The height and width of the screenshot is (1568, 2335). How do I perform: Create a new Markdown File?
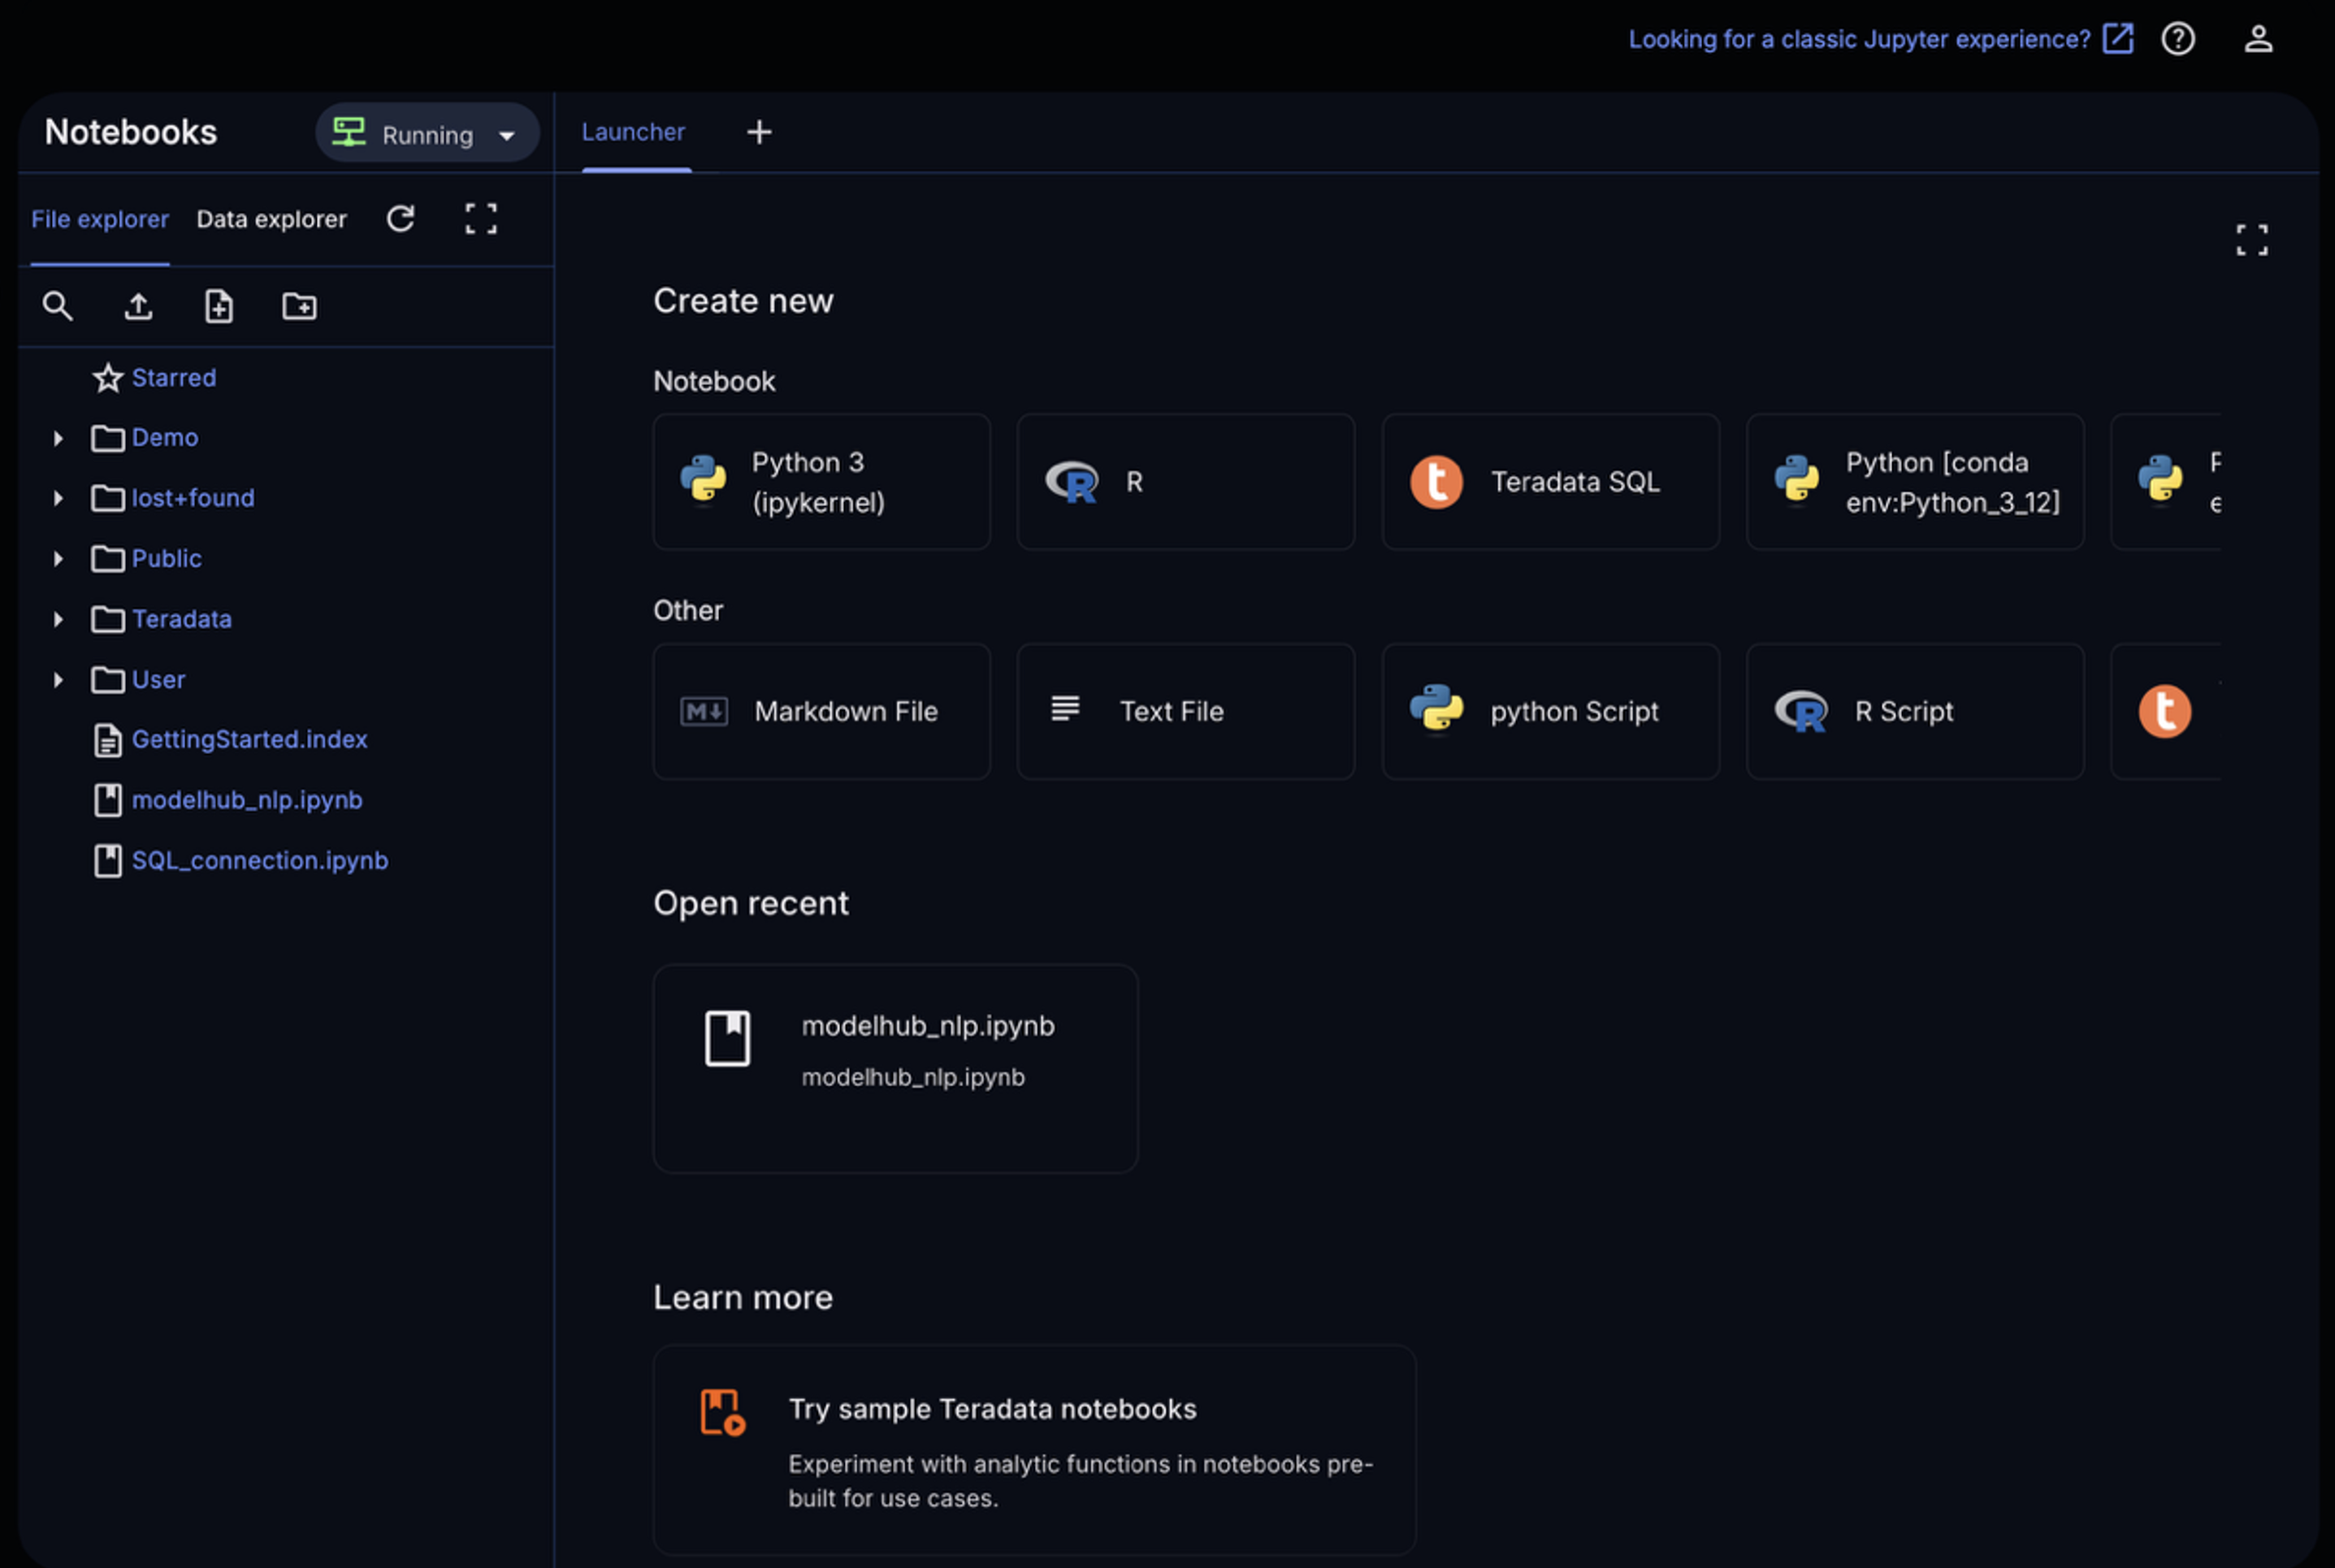(x=822, y=711)
